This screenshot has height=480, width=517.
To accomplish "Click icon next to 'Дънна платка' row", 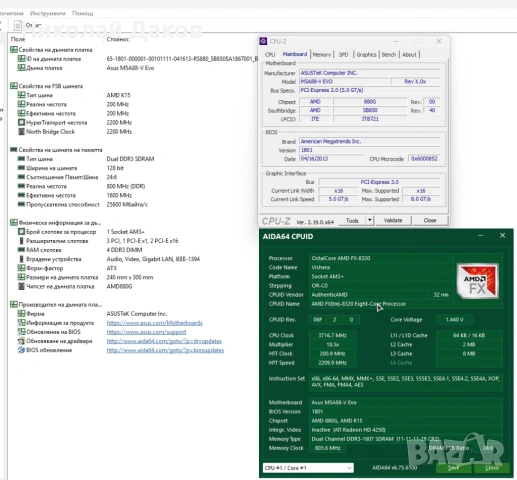I will (21, 68).
